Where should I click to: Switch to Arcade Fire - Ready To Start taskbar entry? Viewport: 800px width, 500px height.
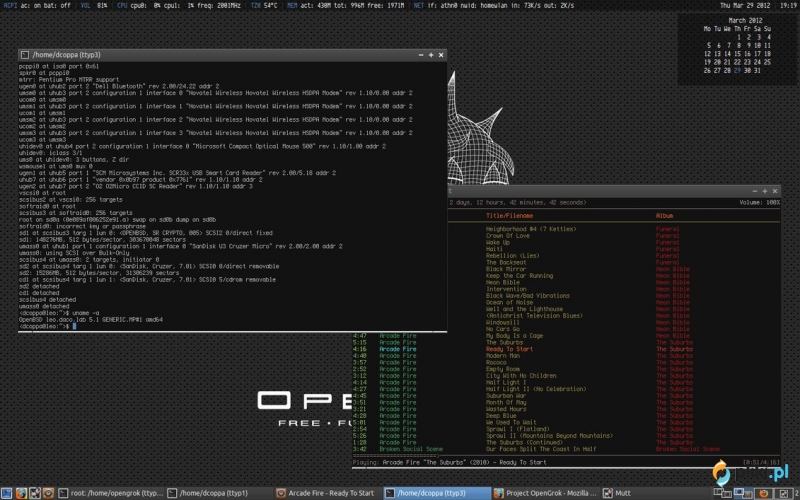click(x=327, y=493)
